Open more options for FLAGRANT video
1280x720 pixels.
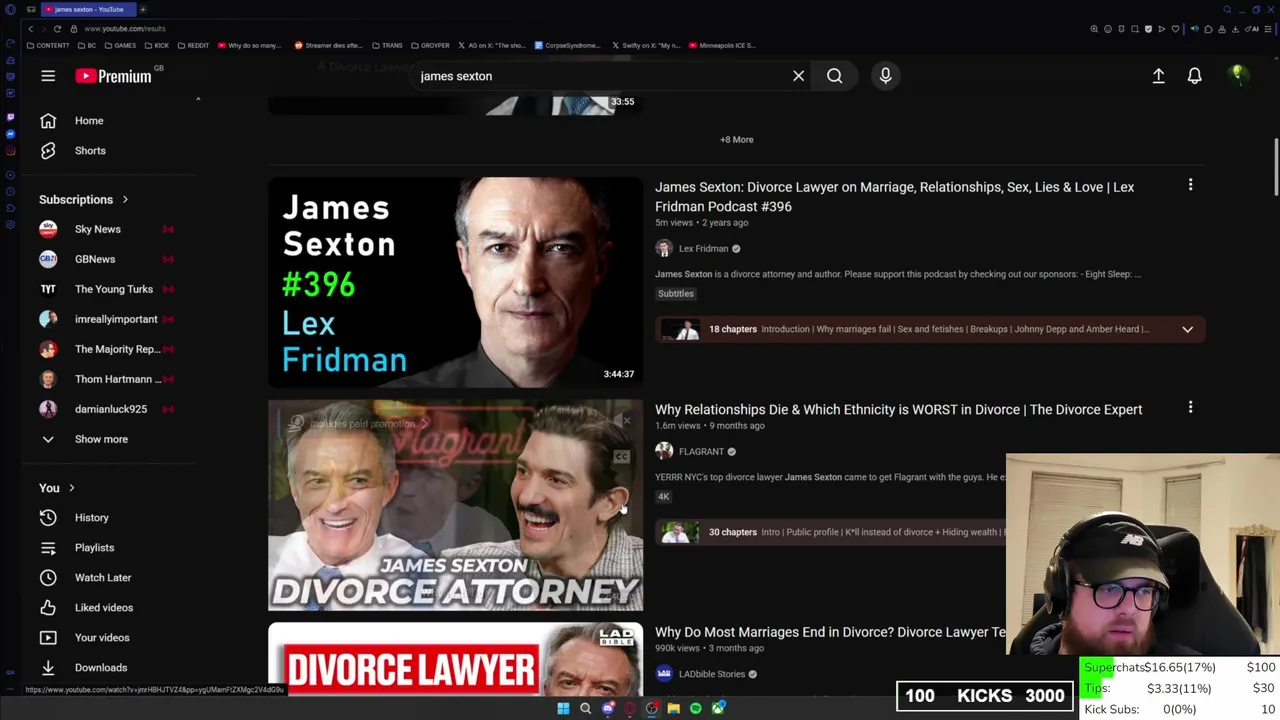1190,408
